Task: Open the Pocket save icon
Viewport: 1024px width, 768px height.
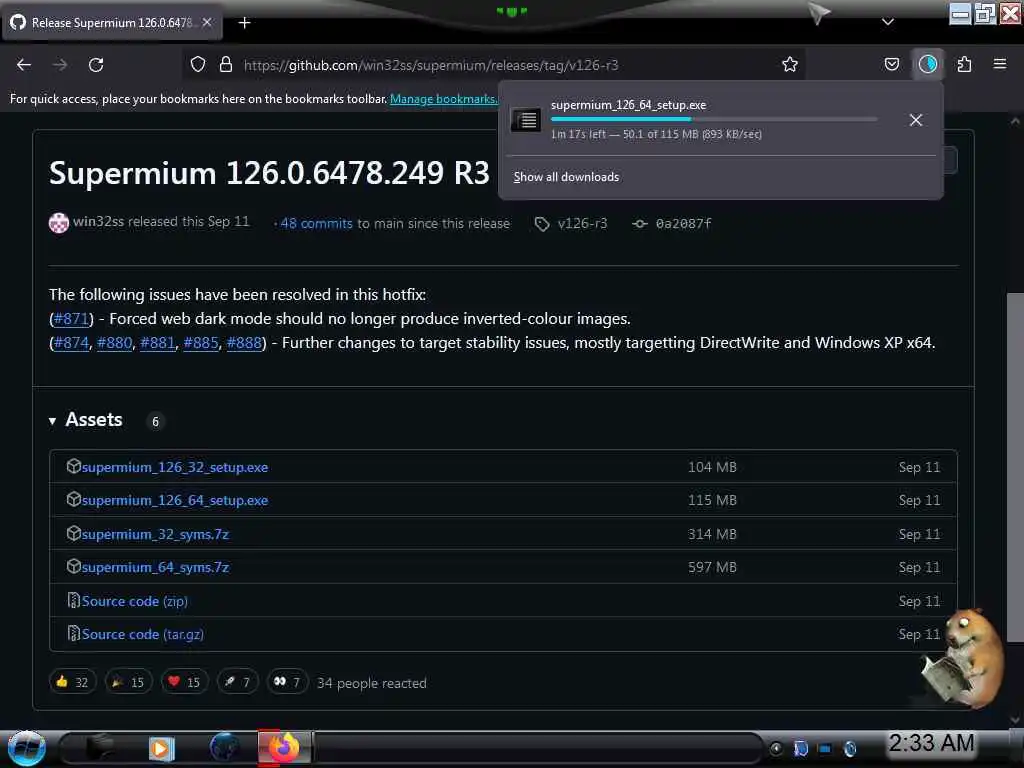Action: [x=891, y=65]
